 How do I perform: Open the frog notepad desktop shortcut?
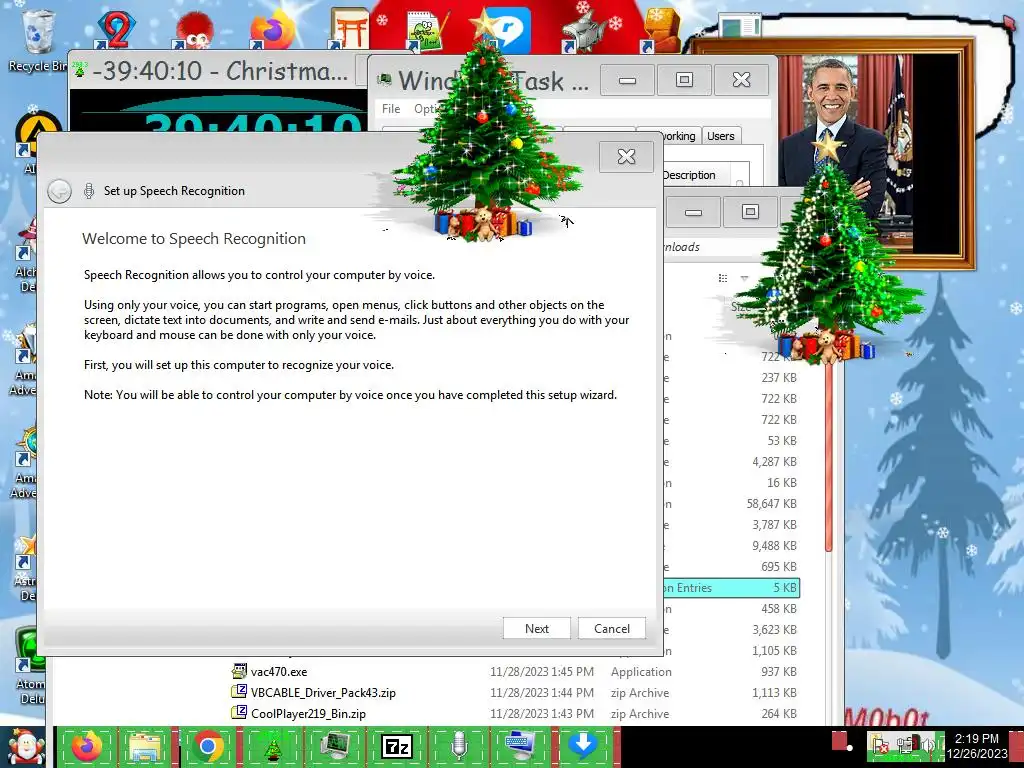tap(426, 31)
